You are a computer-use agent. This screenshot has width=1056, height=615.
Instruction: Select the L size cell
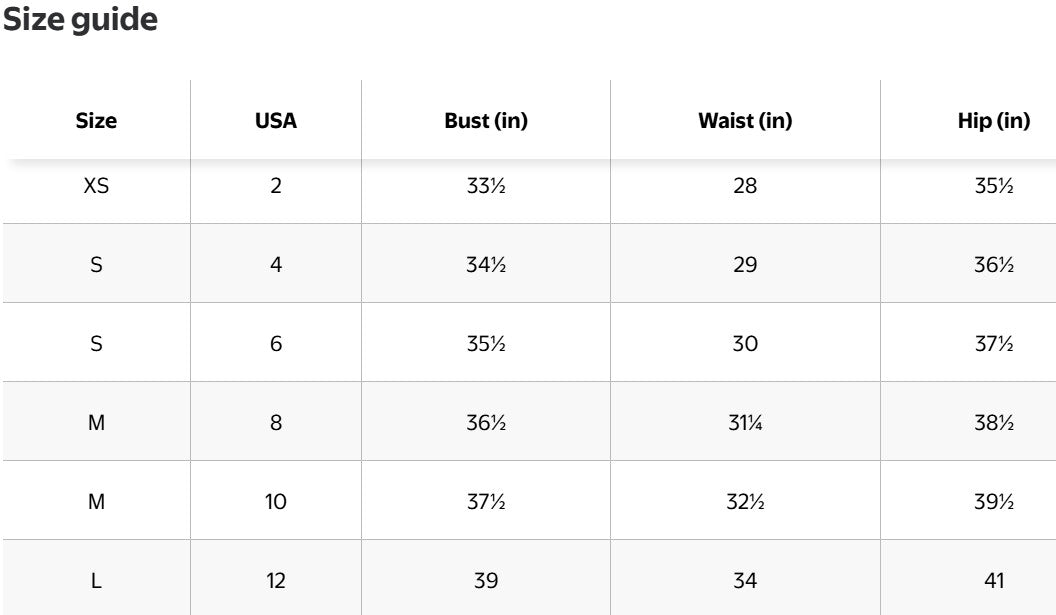point(96,580)
